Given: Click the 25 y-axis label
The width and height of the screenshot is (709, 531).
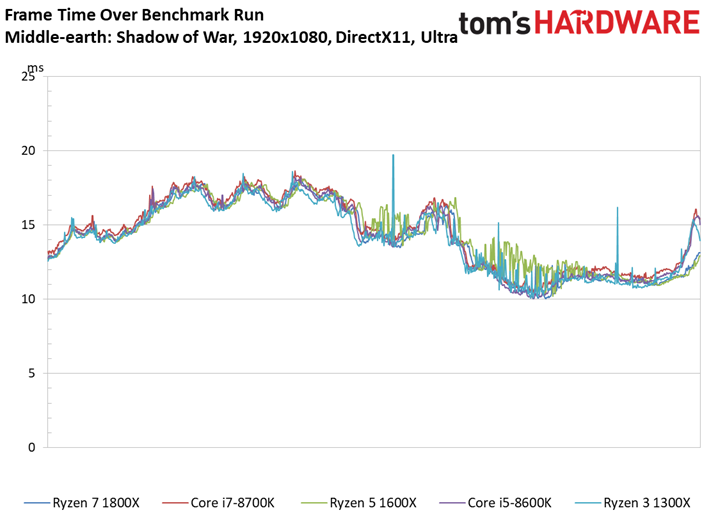Looking at the screenshot, I should tap(28, 76).
